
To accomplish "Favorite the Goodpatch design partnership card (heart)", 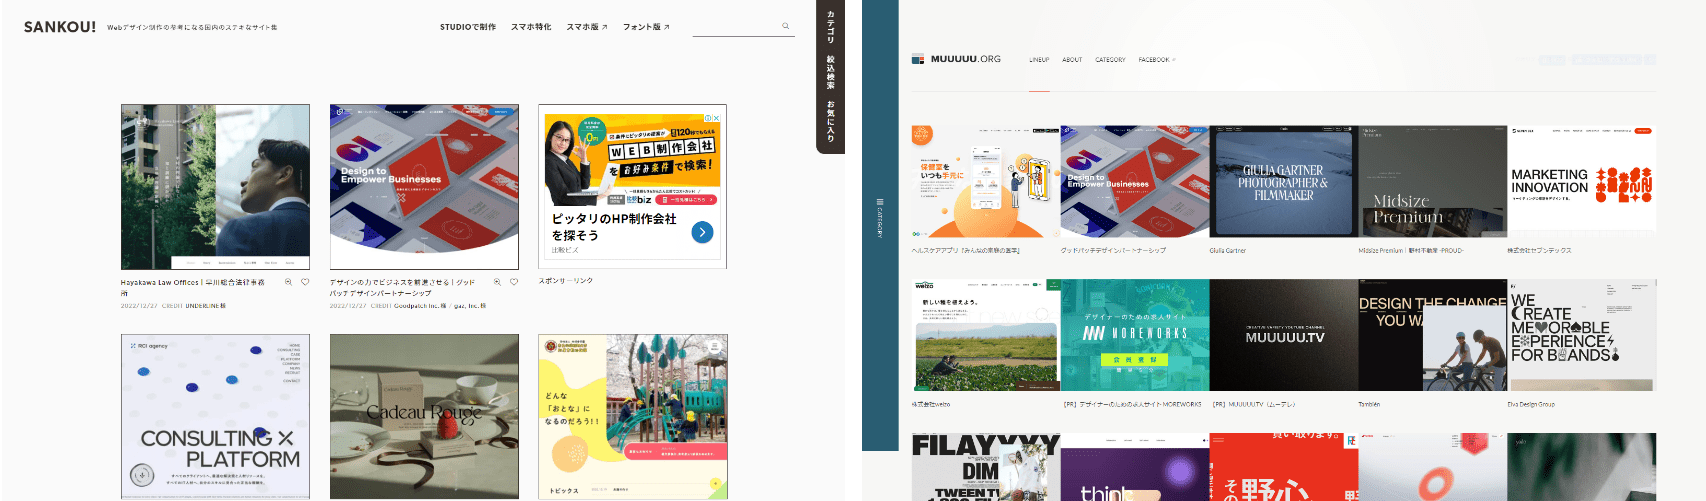I will click(514, 282).
